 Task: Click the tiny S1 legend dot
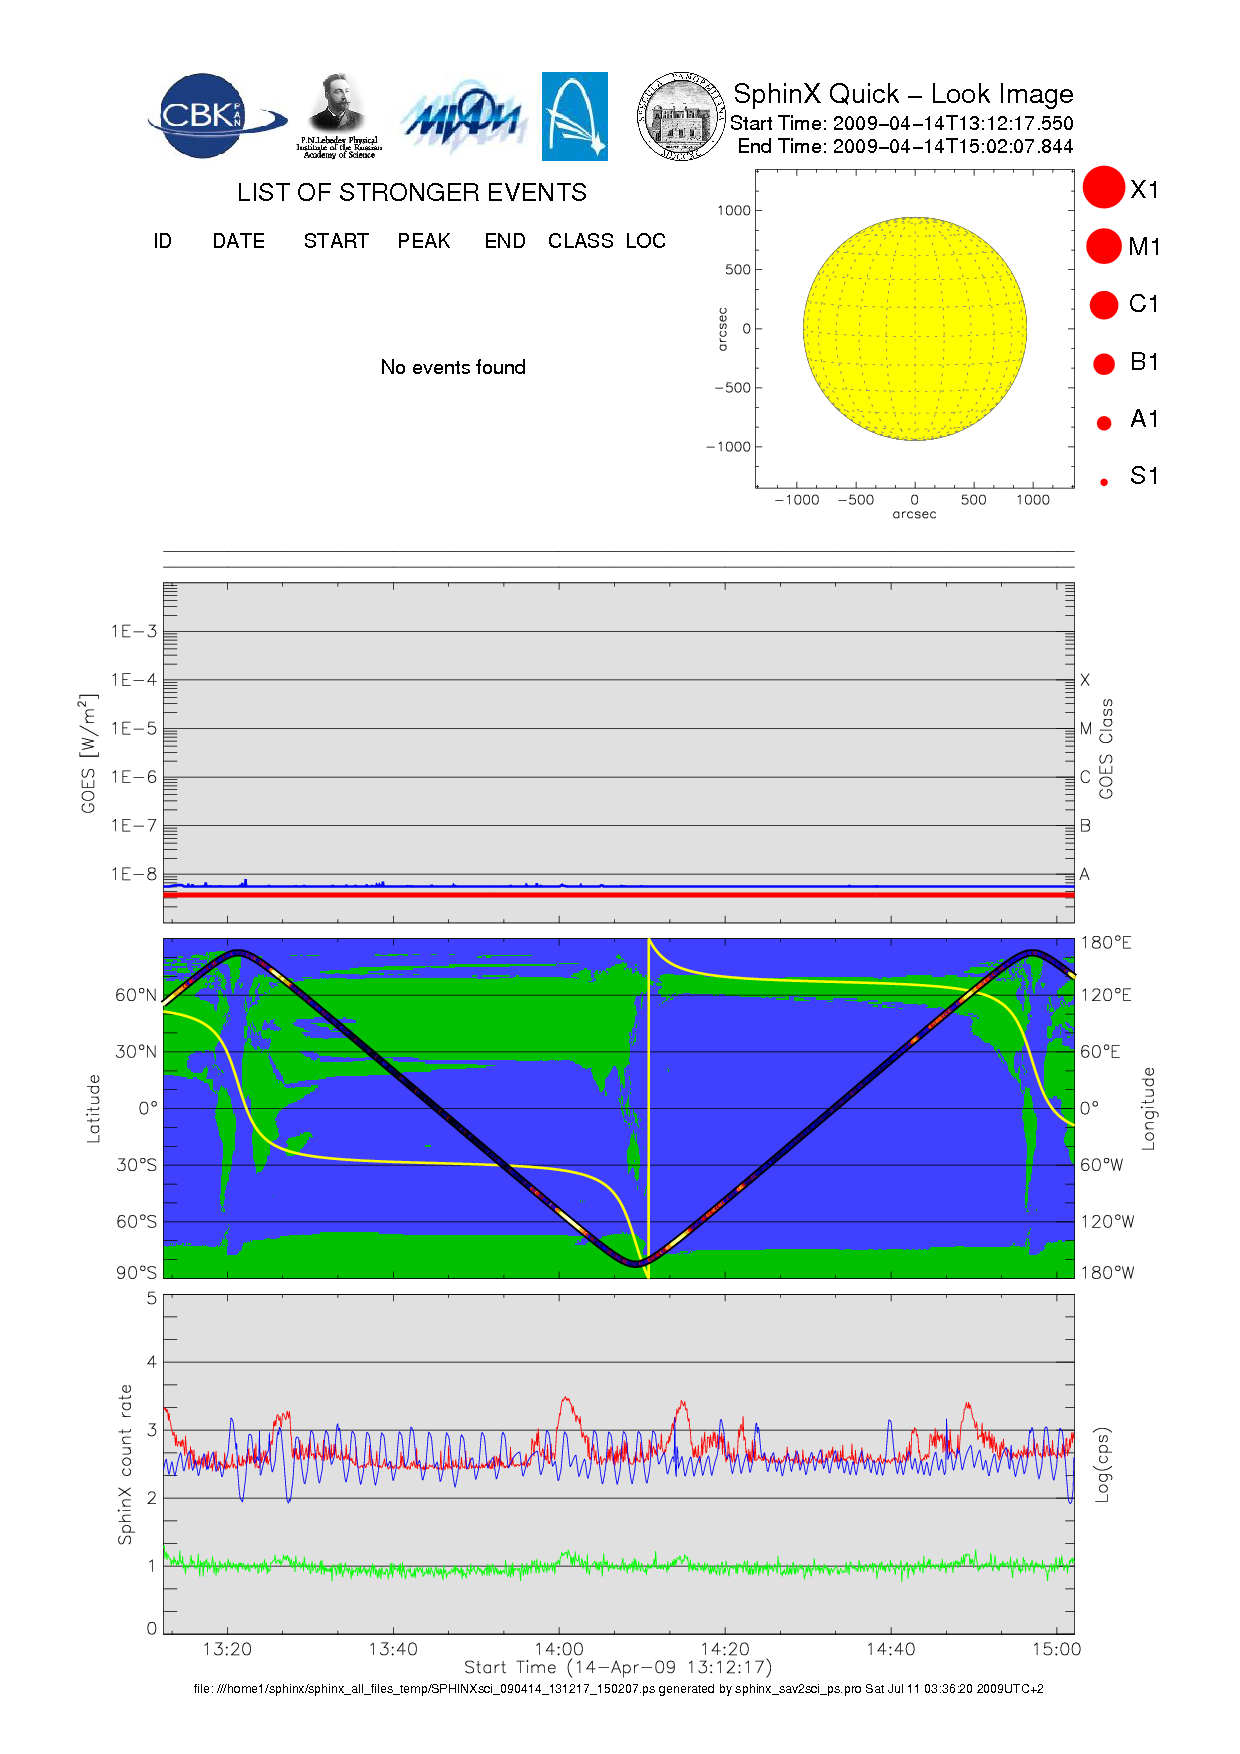[1104, 482]
